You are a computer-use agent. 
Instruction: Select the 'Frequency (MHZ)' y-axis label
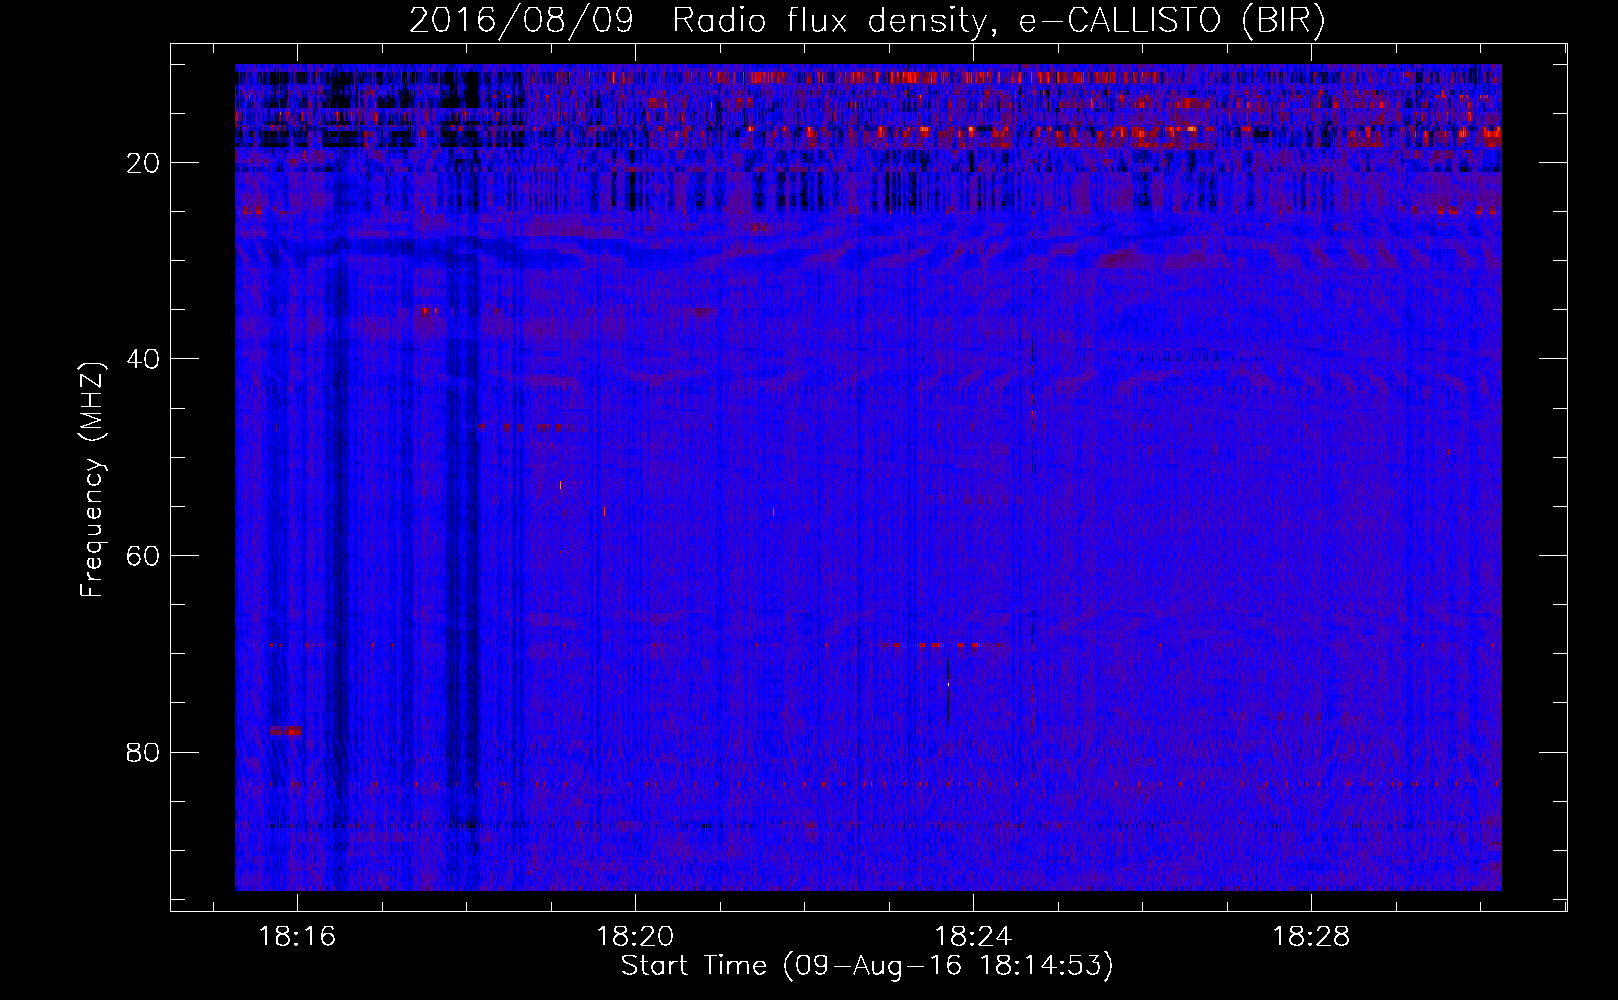pyautogui.click(x=92, y=481)
